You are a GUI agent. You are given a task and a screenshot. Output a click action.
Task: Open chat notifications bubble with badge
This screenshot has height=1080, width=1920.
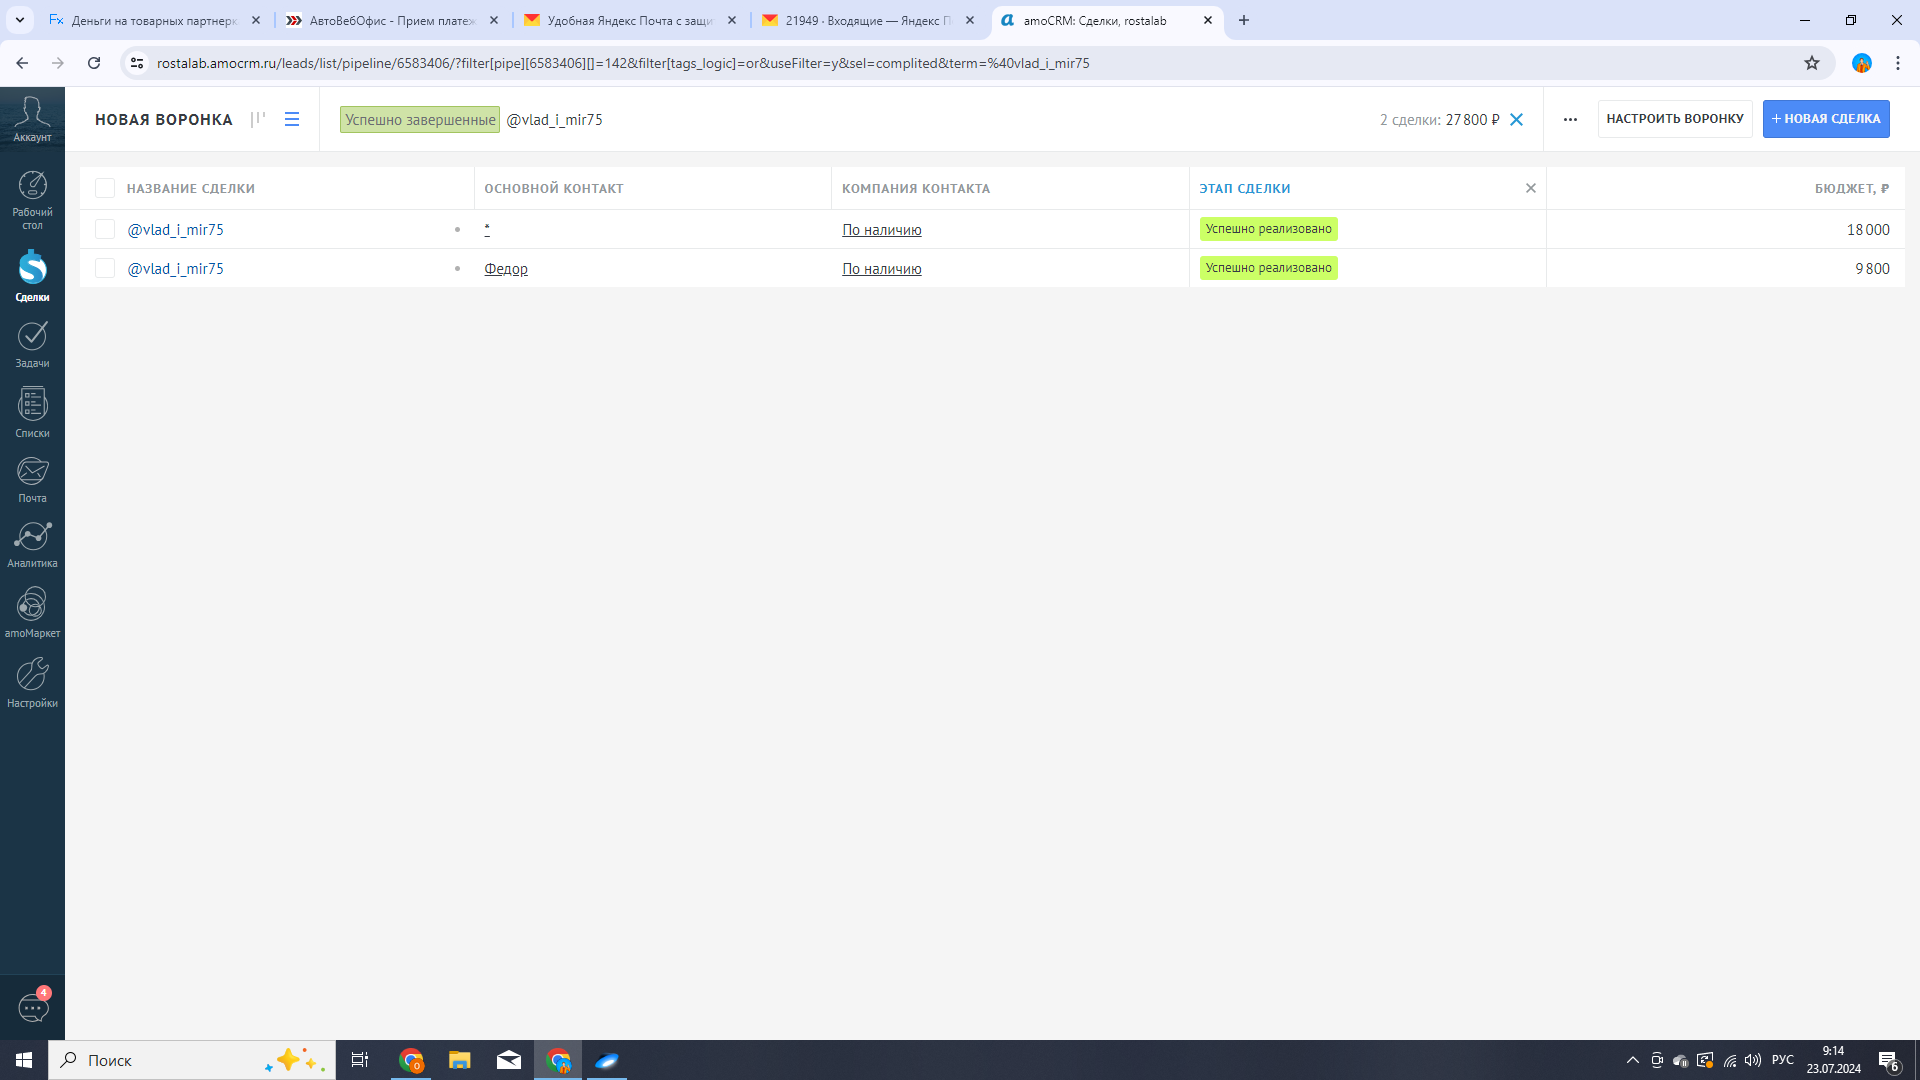tap(33, 1006)
